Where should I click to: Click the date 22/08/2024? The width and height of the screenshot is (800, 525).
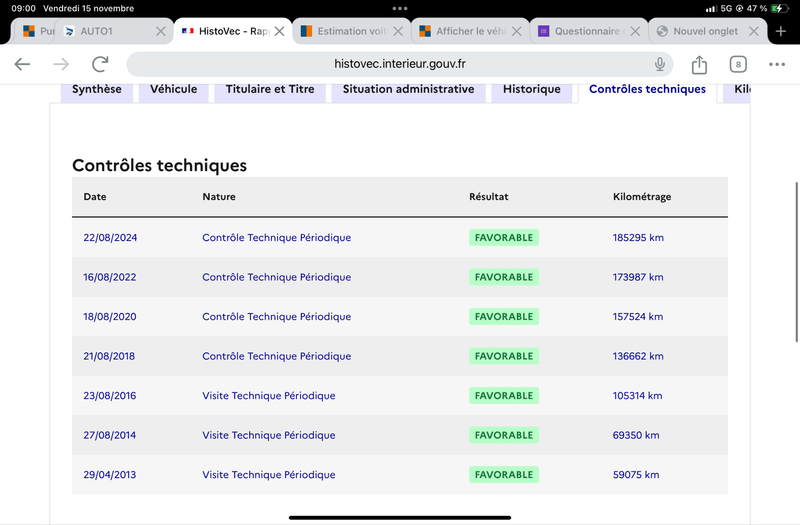click(110, 238)
